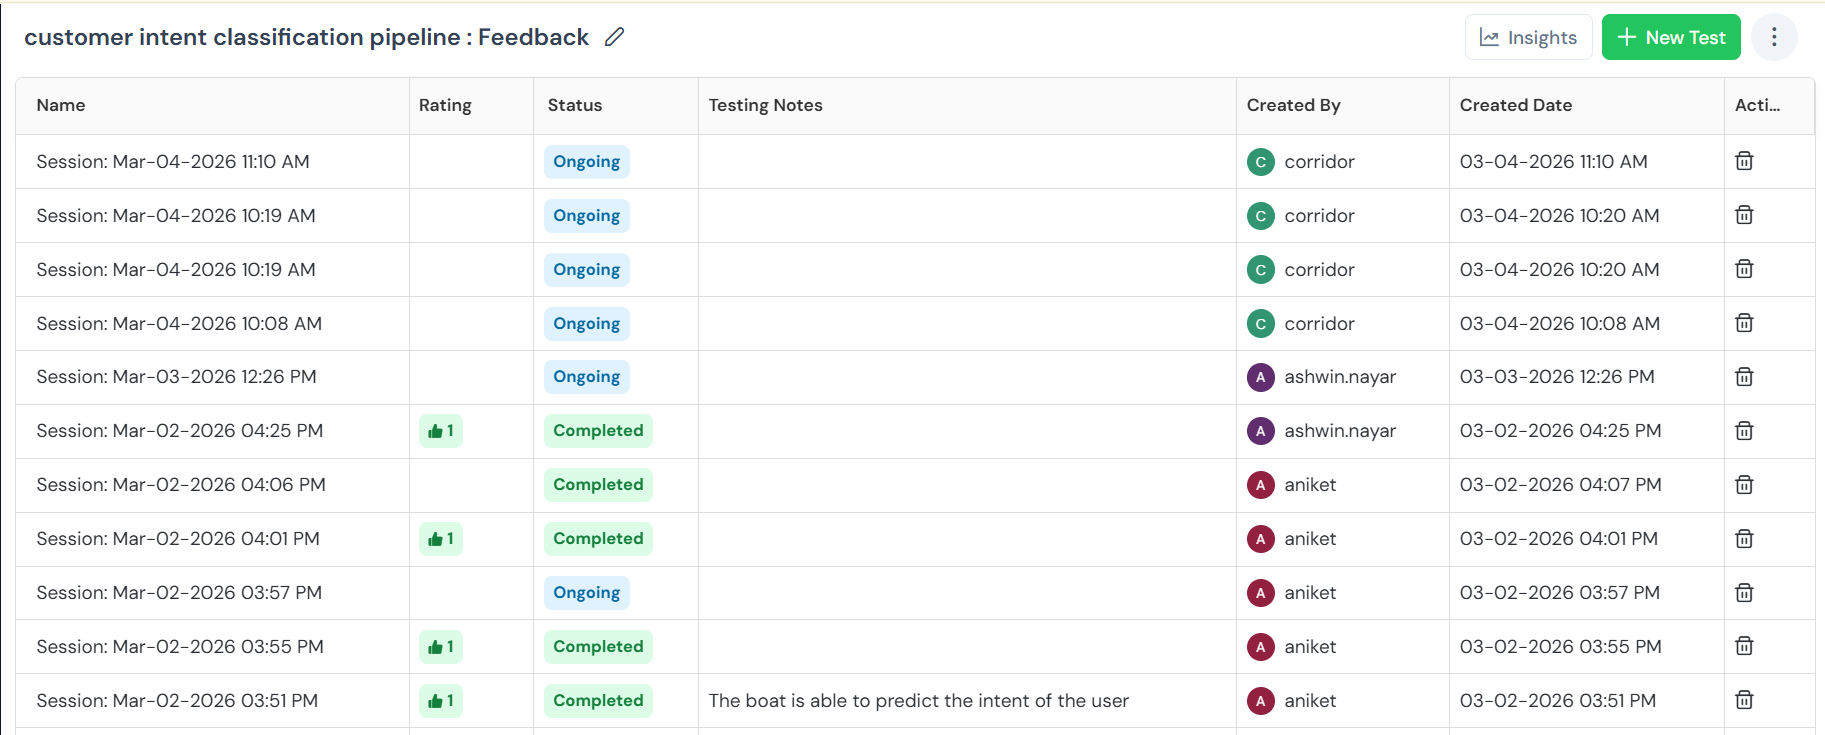Image resolution: width=1825 pixels, height=735 pixels.
Task: Remove the Mar-02-2026 04:06 PM session
Action: point(1744,485)
